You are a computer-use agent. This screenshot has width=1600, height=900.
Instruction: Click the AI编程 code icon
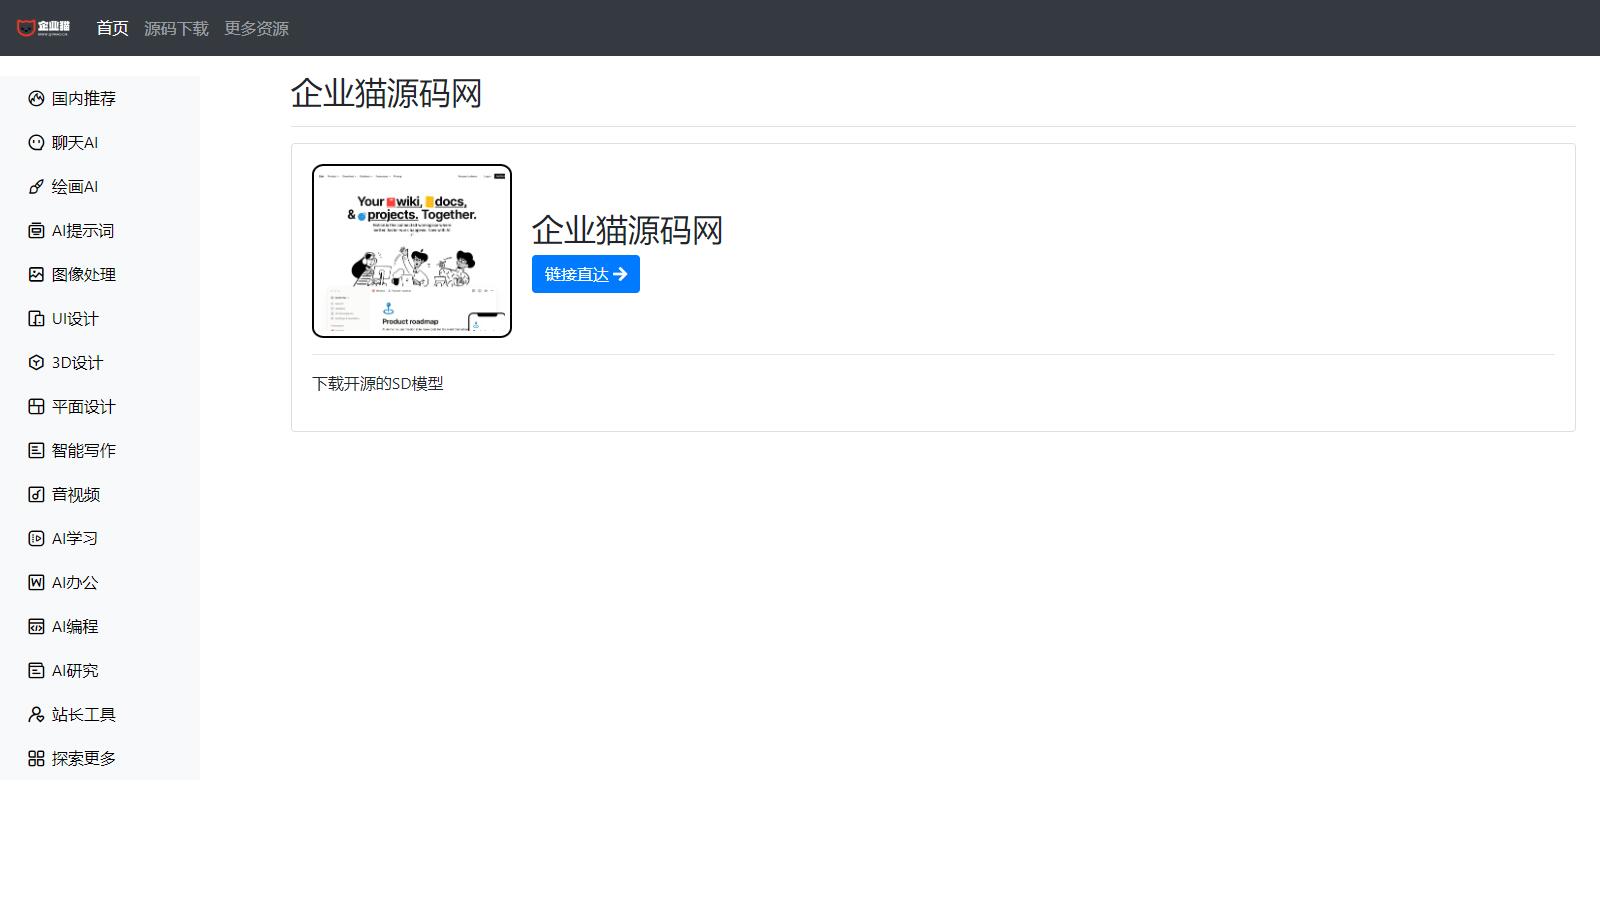[36, 626]
